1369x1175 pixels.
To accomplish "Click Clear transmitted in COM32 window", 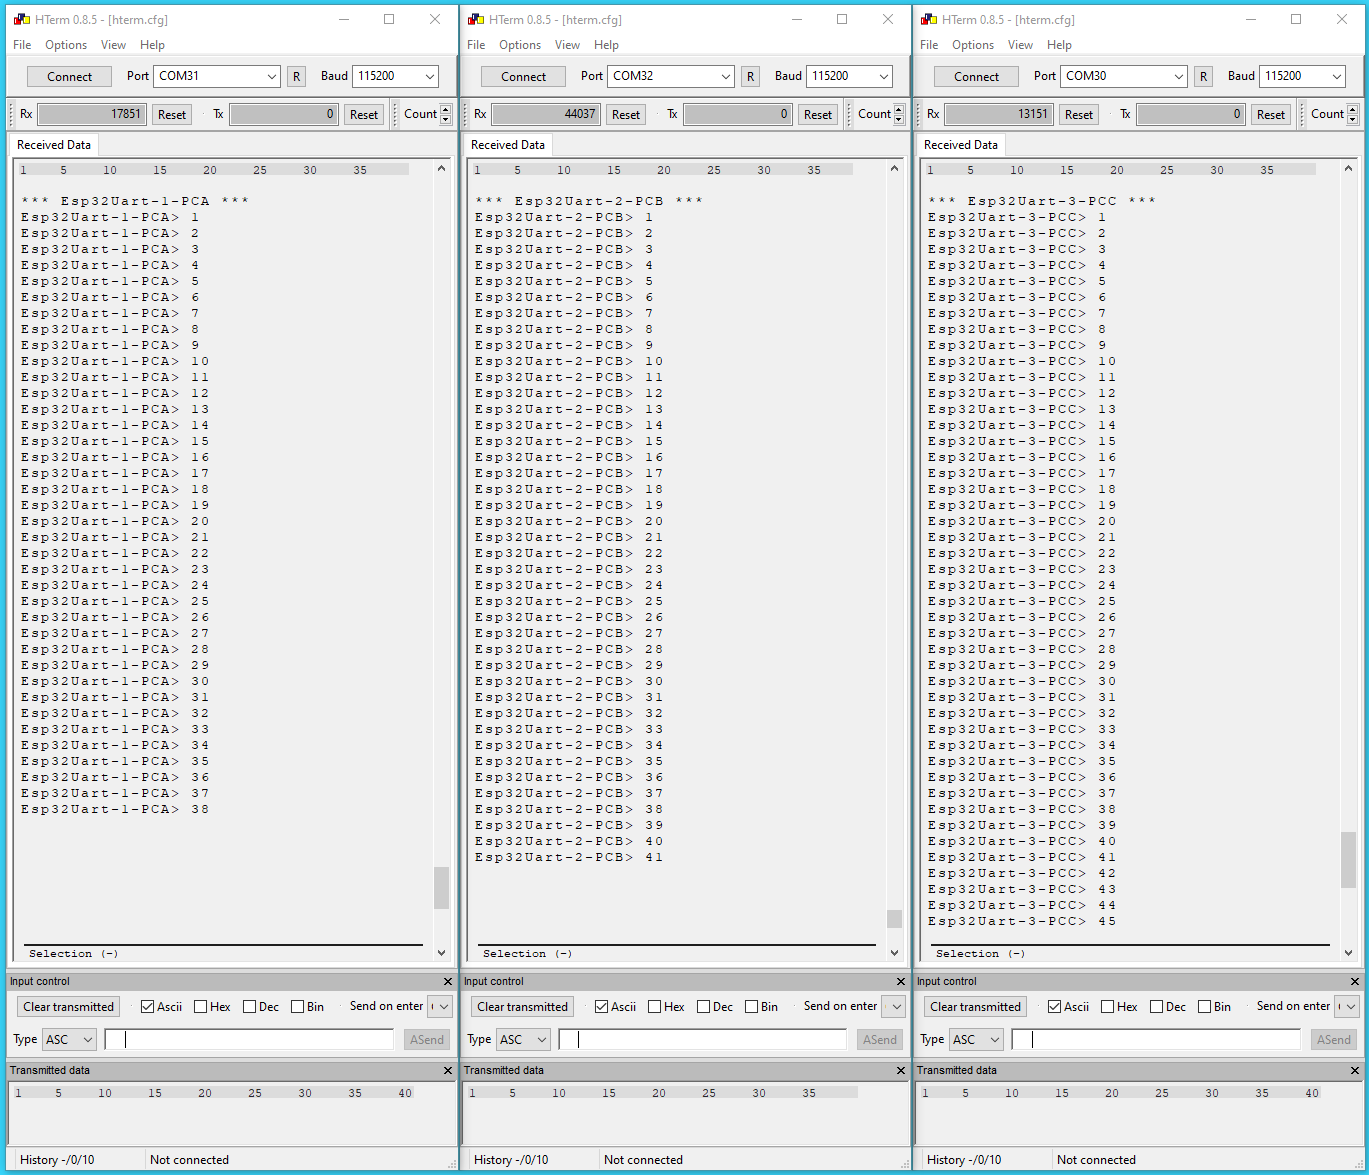I will click(x=523, y=1007).
